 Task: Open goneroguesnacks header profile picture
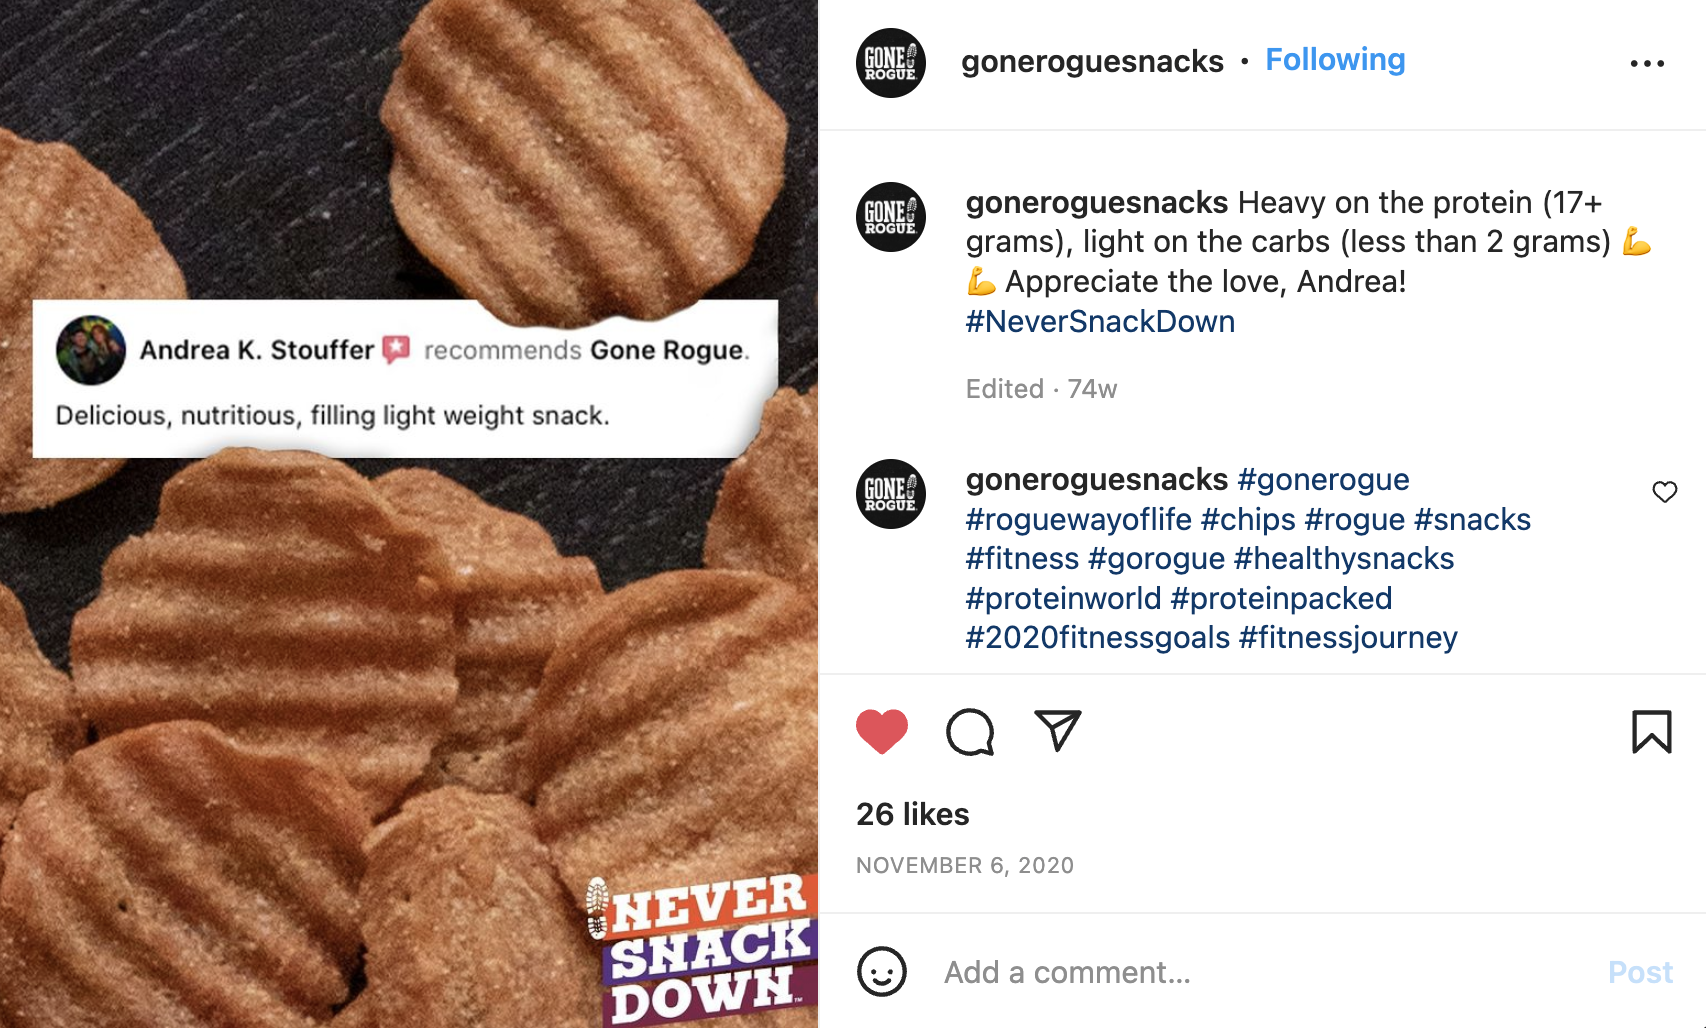pyautogui.click(x=890, y=63)
